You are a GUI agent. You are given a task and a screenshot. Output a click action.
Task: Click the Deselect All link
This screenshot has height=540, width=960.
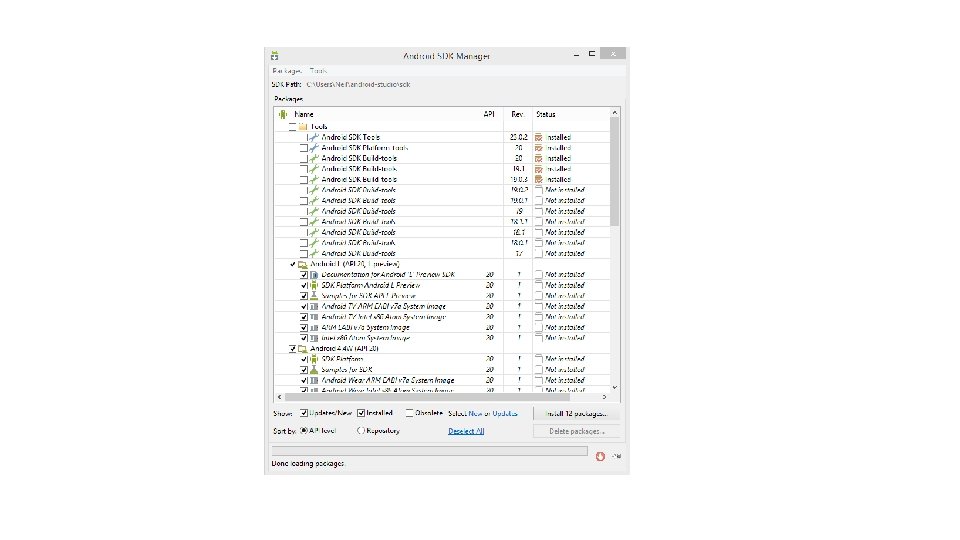pyautogui.click(x=466, y=431)
